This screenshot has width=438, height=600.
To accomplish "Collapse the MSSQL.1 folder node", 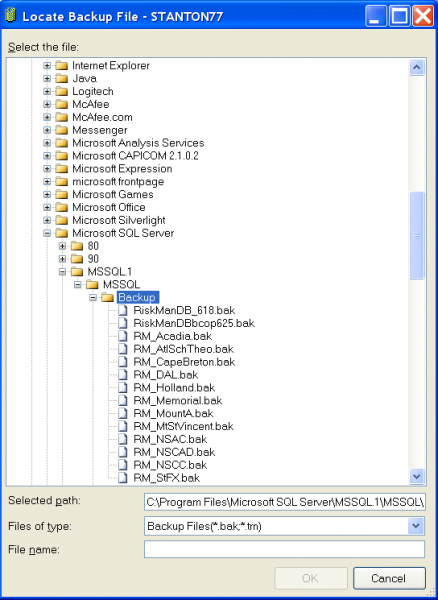I will (x=62, y=272).
